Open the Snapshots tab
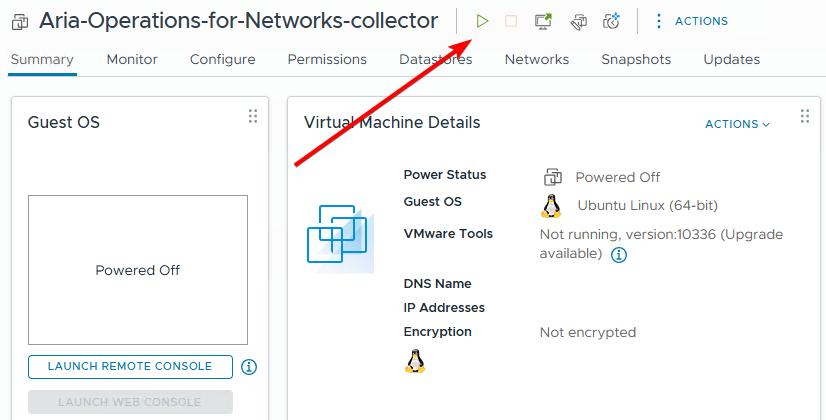 (x=636, y=60)
